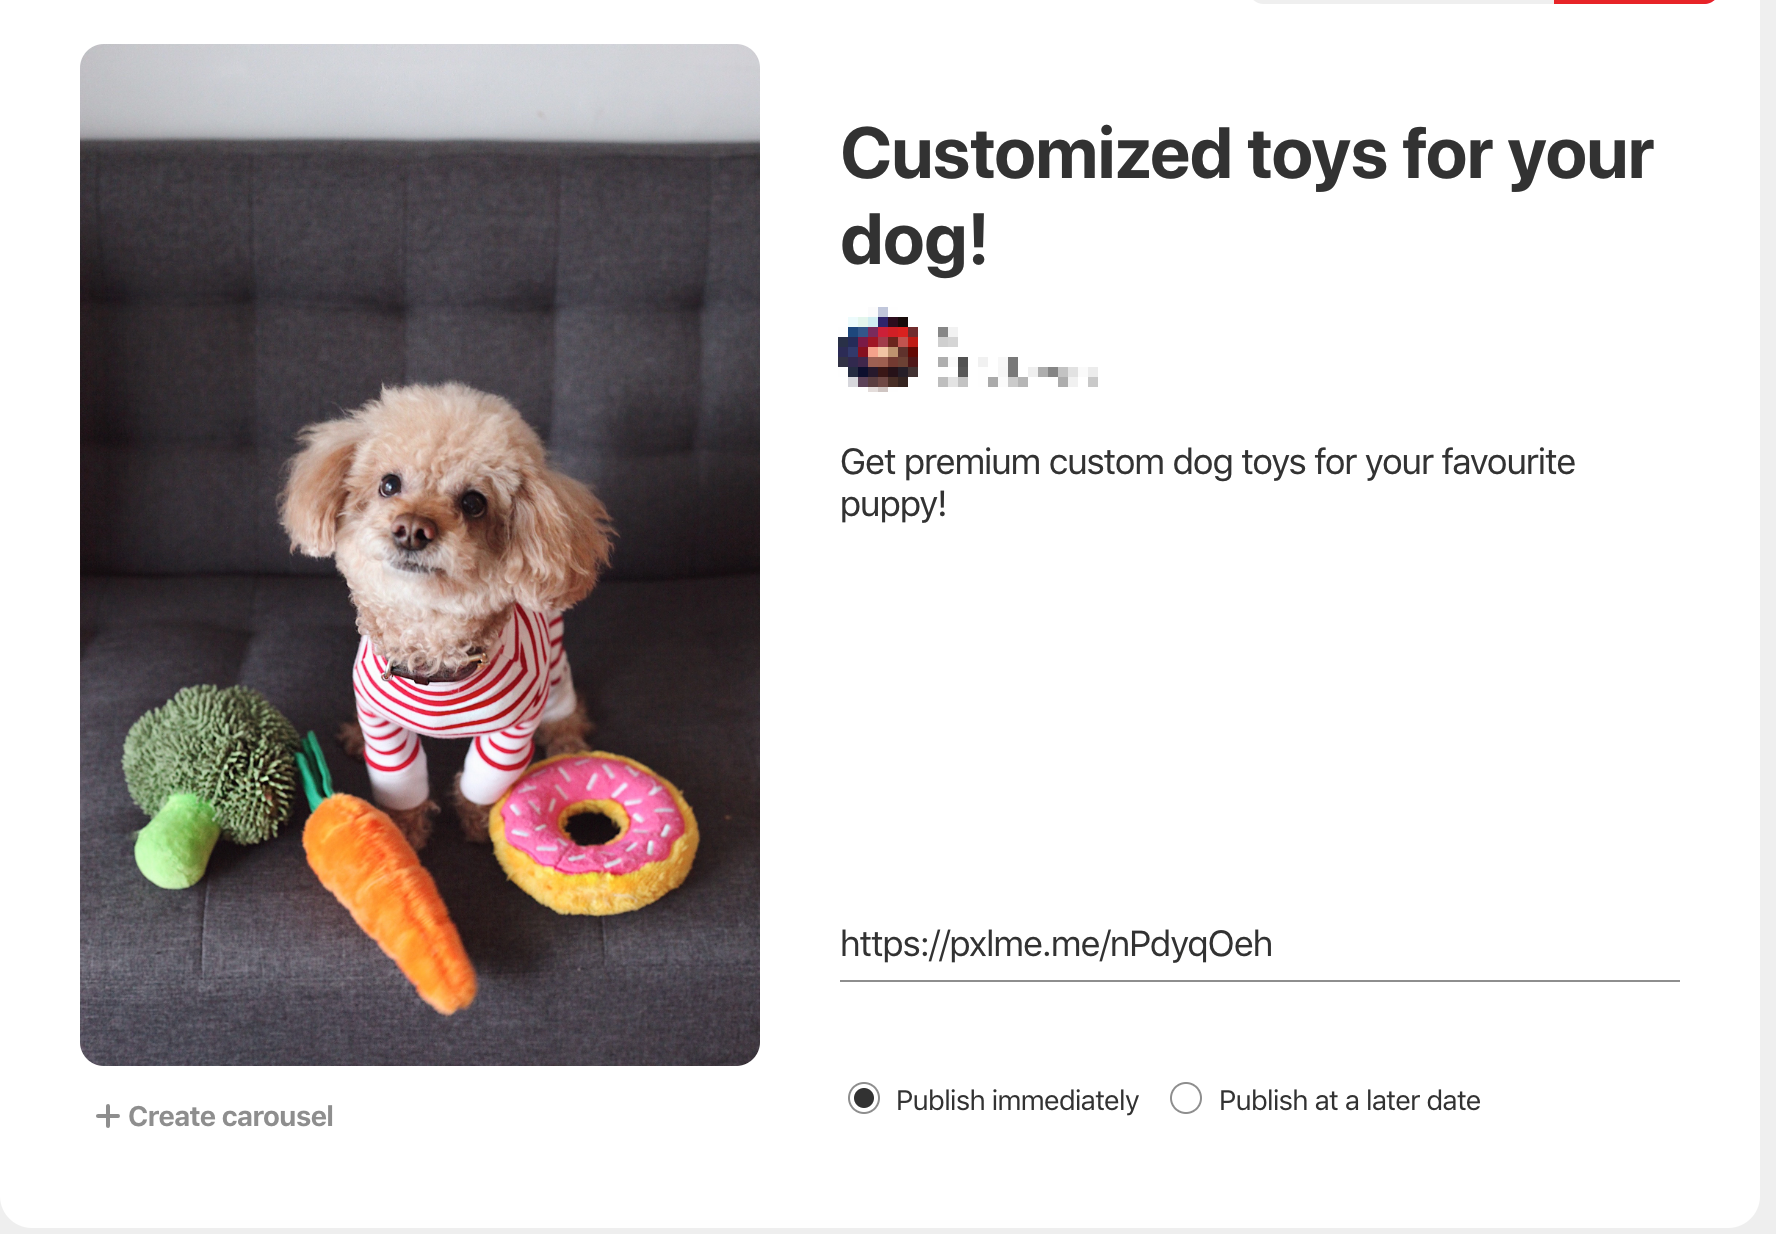Click the plus icon beside Create carousel
1776x1234 pixels.
(107, 1116)
